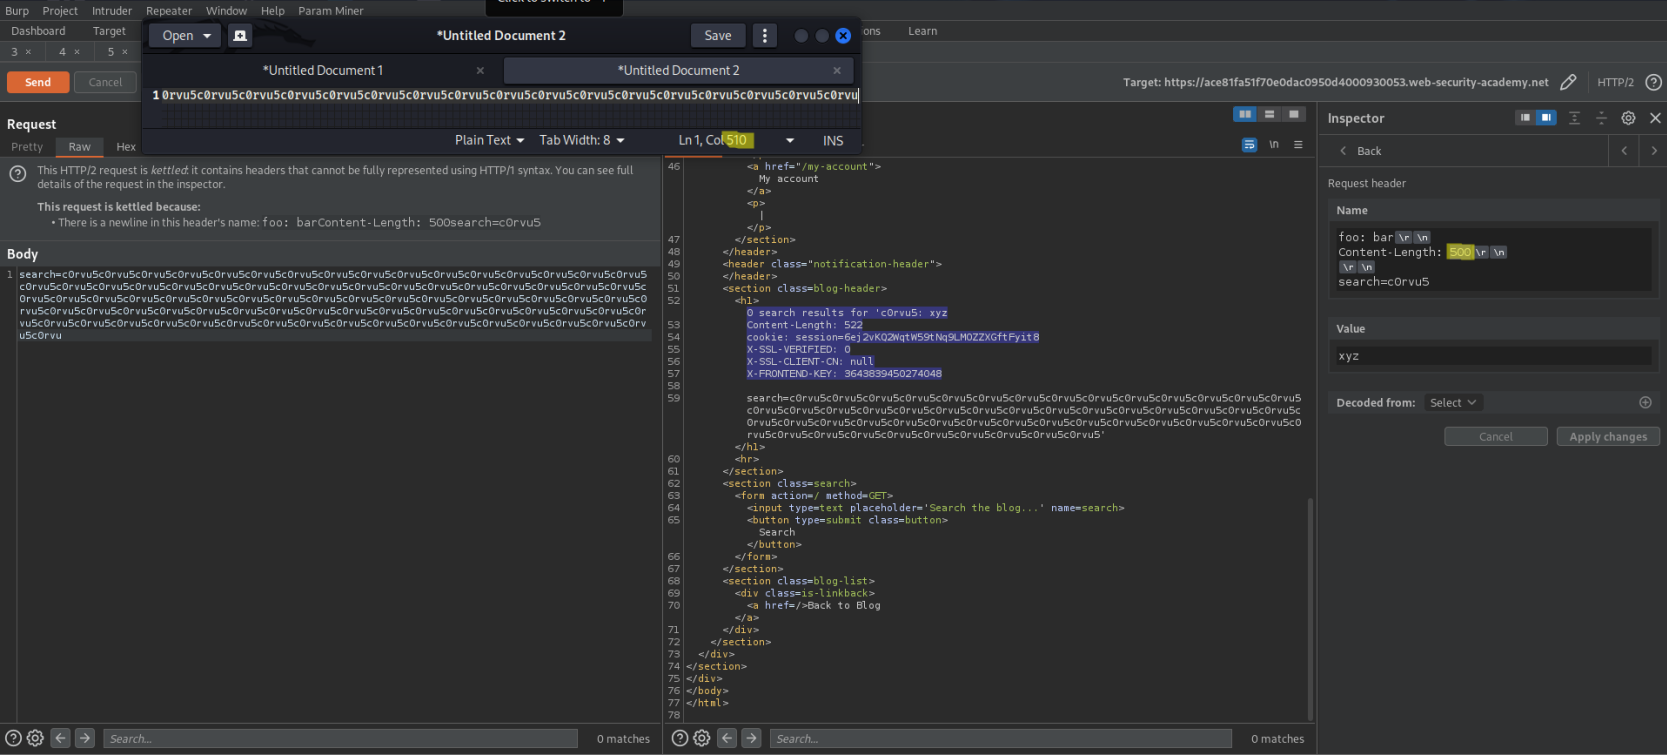Open the Intruder menu
1667x755 pixels.
pyautogui.click(x=112, y=11)
